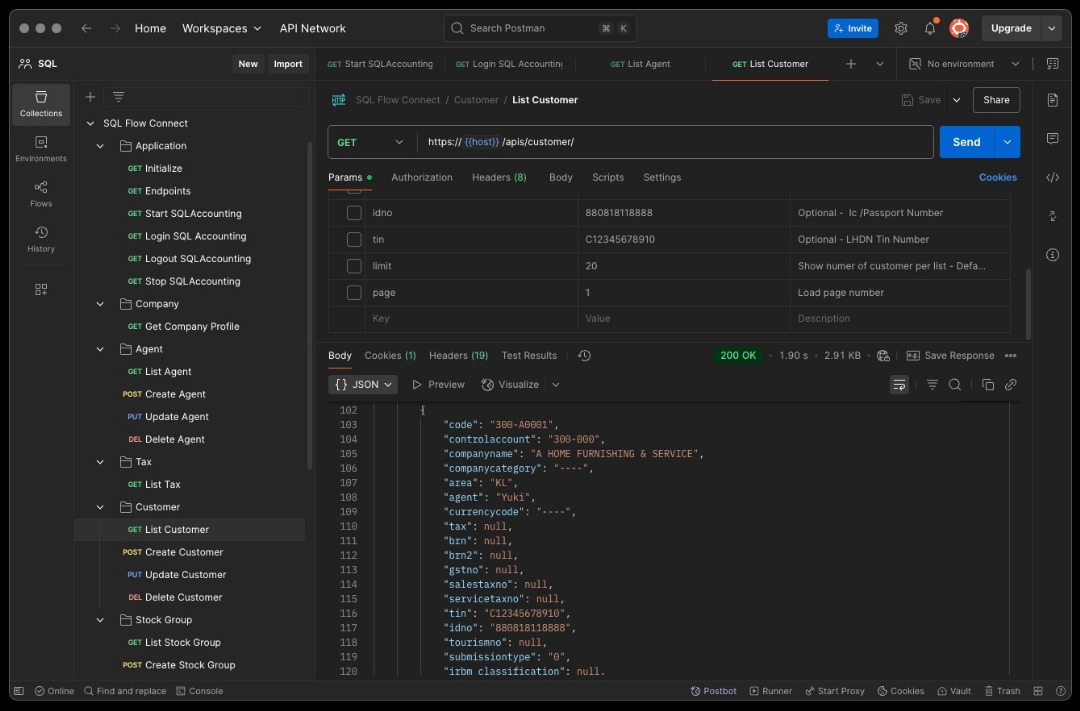Switch to the List Agent tab
Viewport: 1080px width, 711px height.
(641, 64)
